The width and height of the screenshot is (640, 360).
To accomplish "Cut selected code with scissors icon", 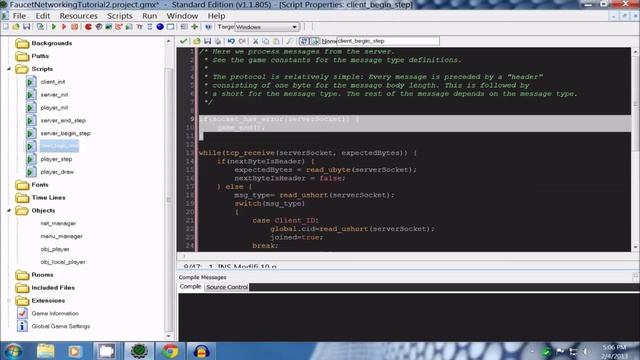I will pyautogui.click(x=256, y=41).
